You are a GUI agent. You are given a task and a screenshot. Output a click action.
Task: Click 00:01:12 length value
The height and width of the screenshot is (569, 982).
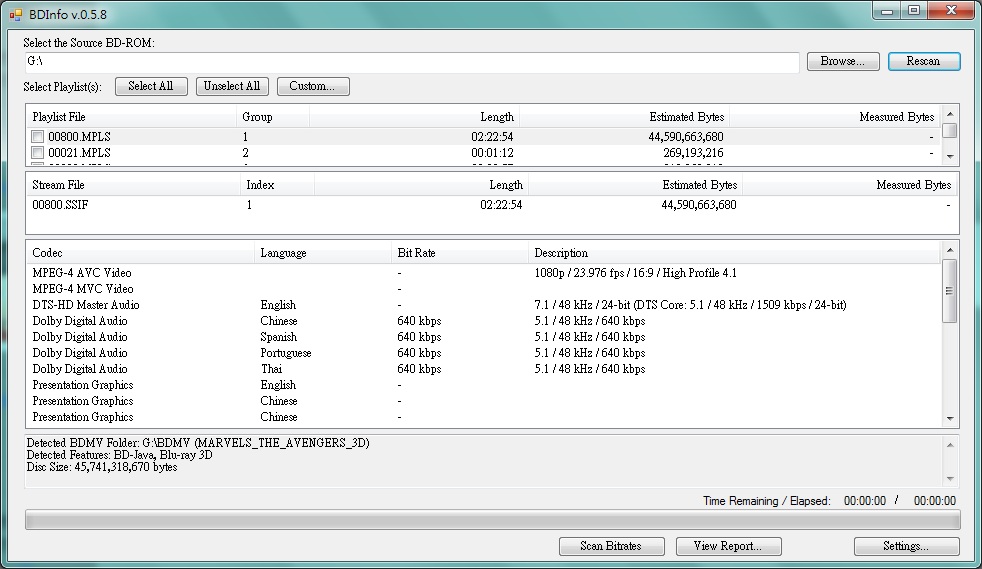click(492, 153)
